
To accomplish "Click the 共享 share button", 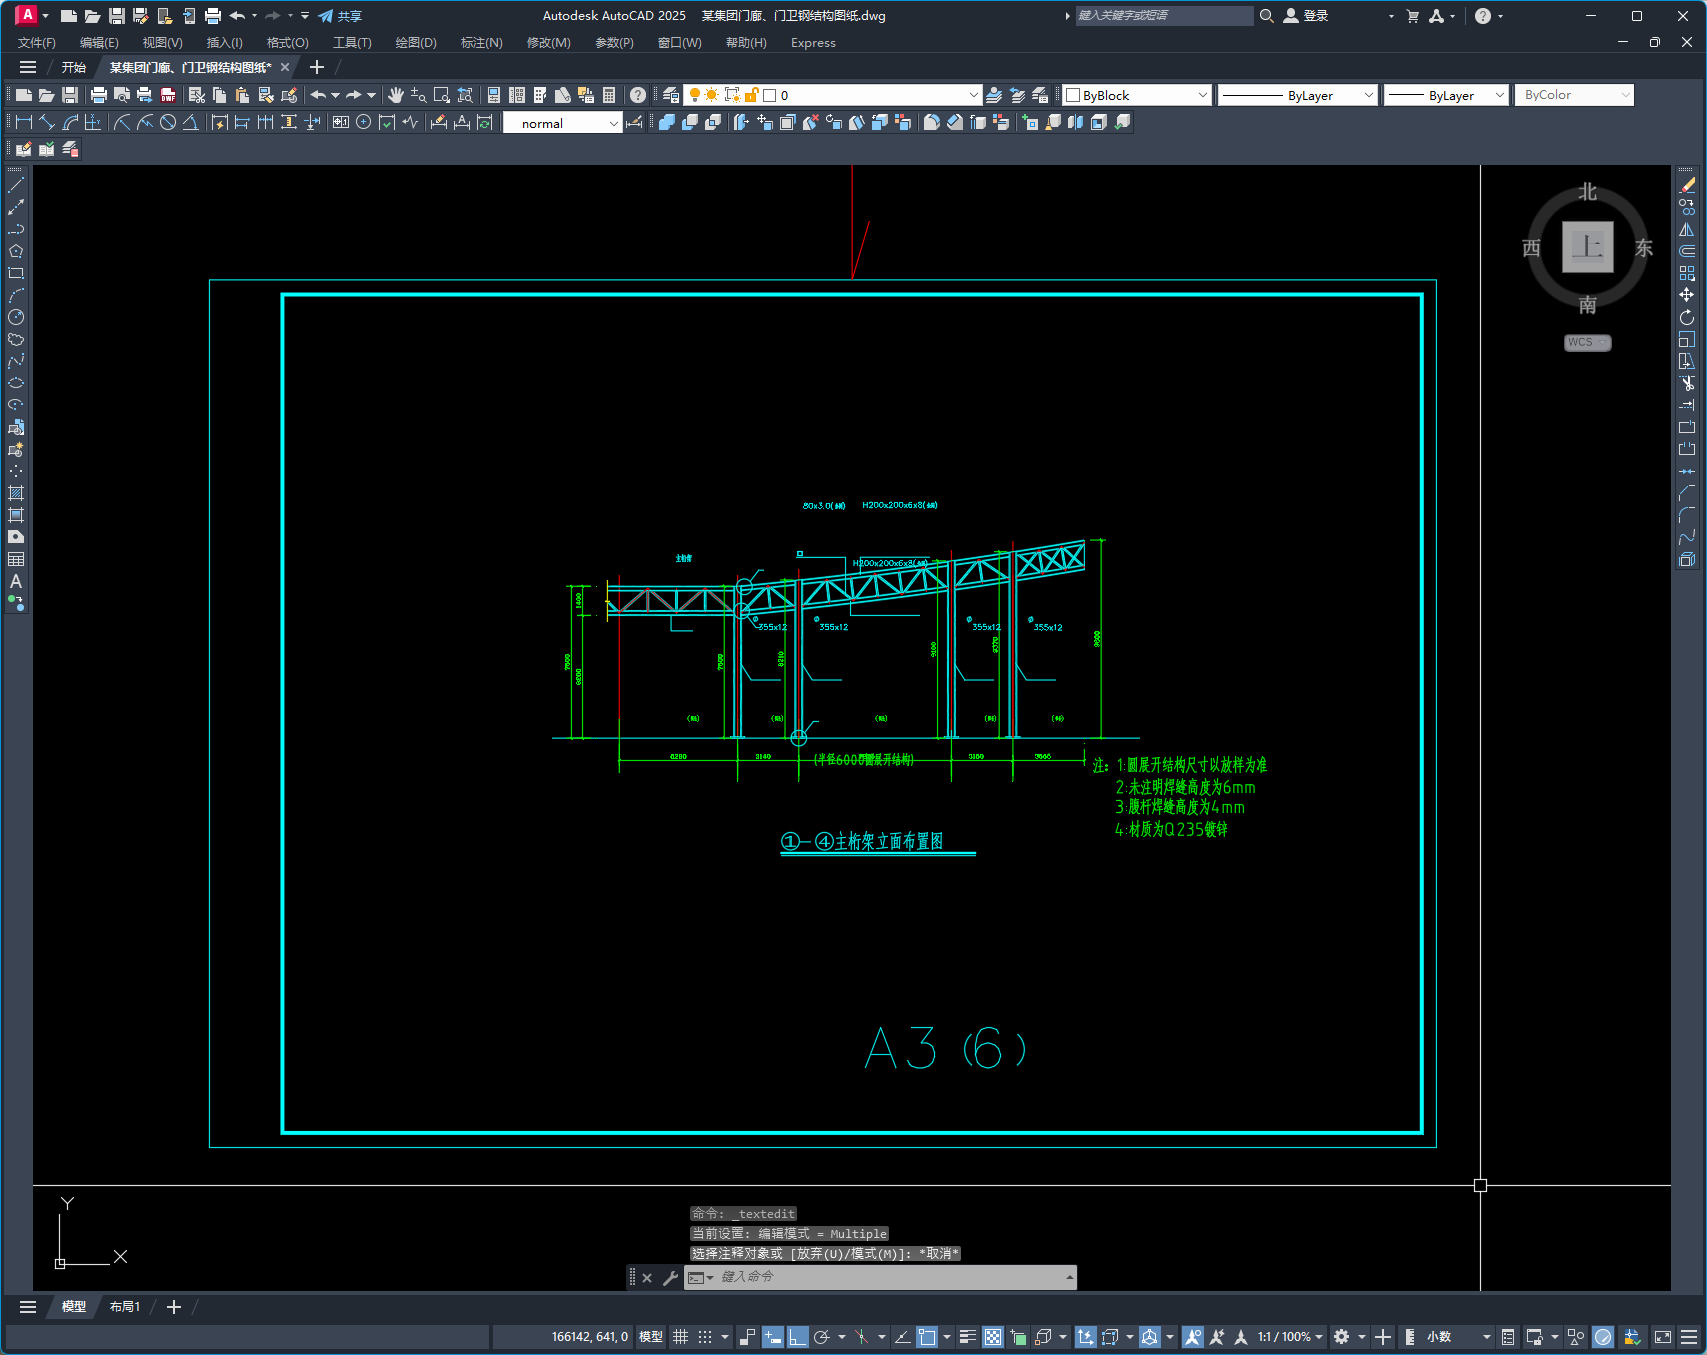I will tap(340, 16).
